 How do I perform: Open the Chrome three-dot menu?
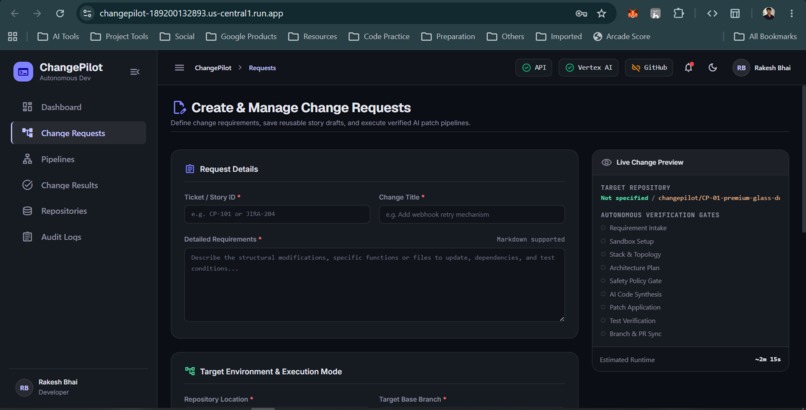click(x=792, y=13)
